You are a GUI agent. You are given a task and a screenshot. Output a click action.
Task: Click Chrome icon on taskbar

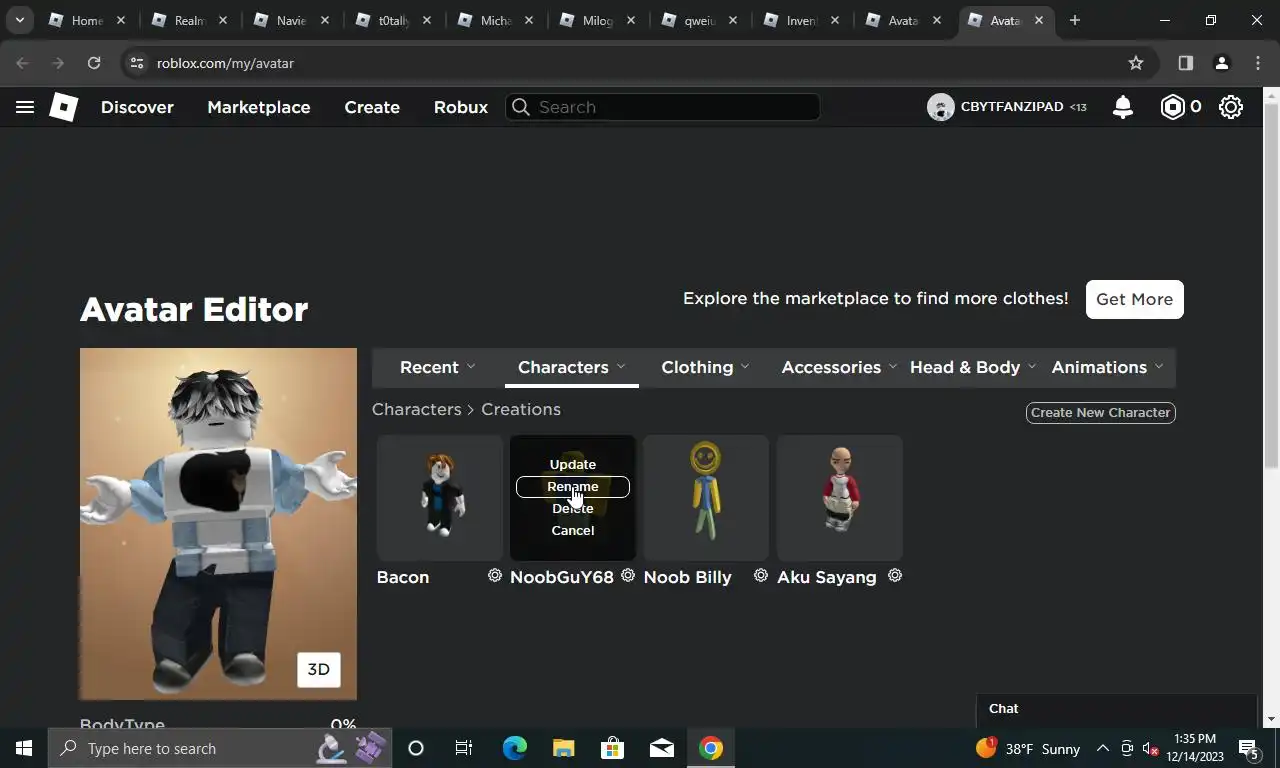tap(711, 748)
